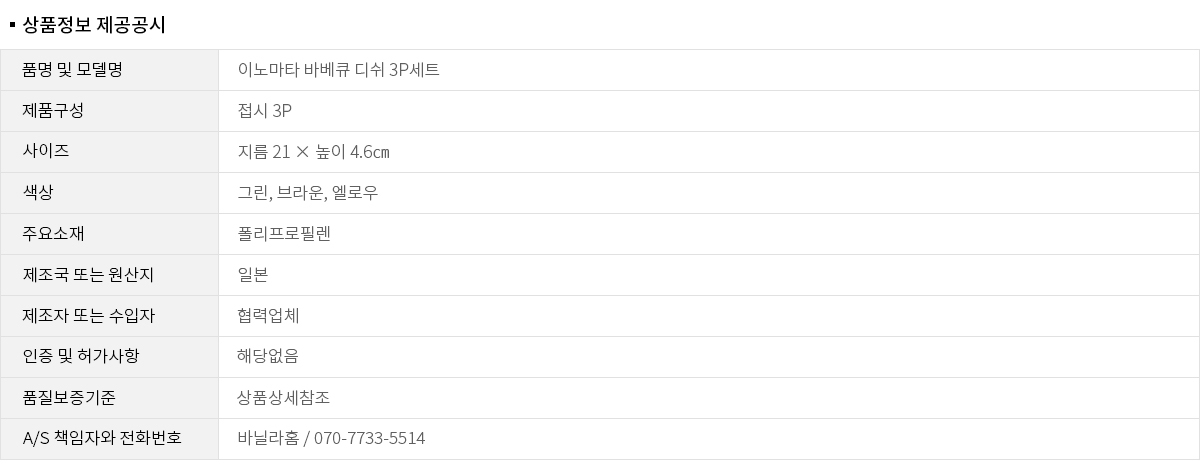Click the 일본 origin value
Image resolution: width=1200 pixels, height=475 pixels.
(x=253, y=275)
